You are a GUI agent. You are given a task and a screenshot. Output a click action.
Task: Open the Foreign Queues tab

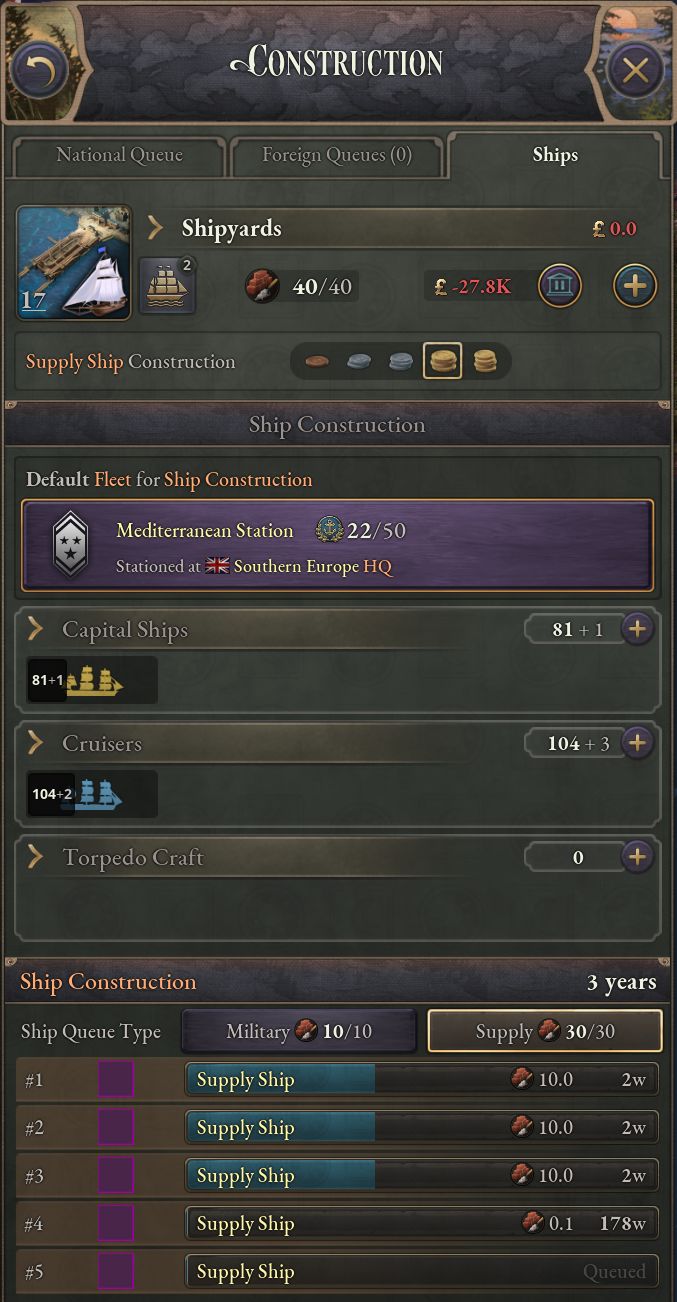tap(336, 155)
